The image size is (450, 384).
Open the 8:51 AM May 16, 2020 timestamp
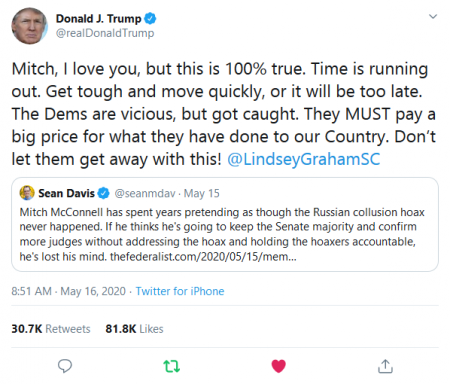coord(68,291)
